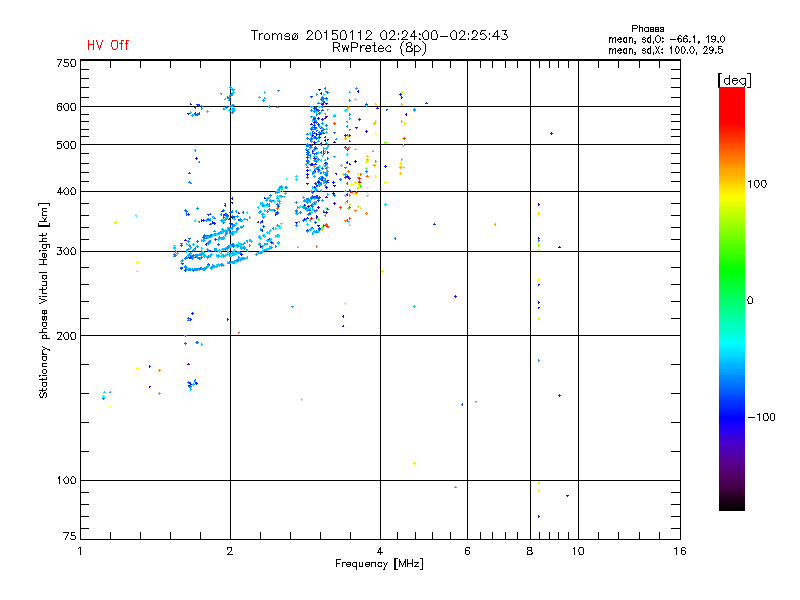Screen dimensions: 800x600
Task: Click the red 'HV Off' label
Action: [108, 45]
